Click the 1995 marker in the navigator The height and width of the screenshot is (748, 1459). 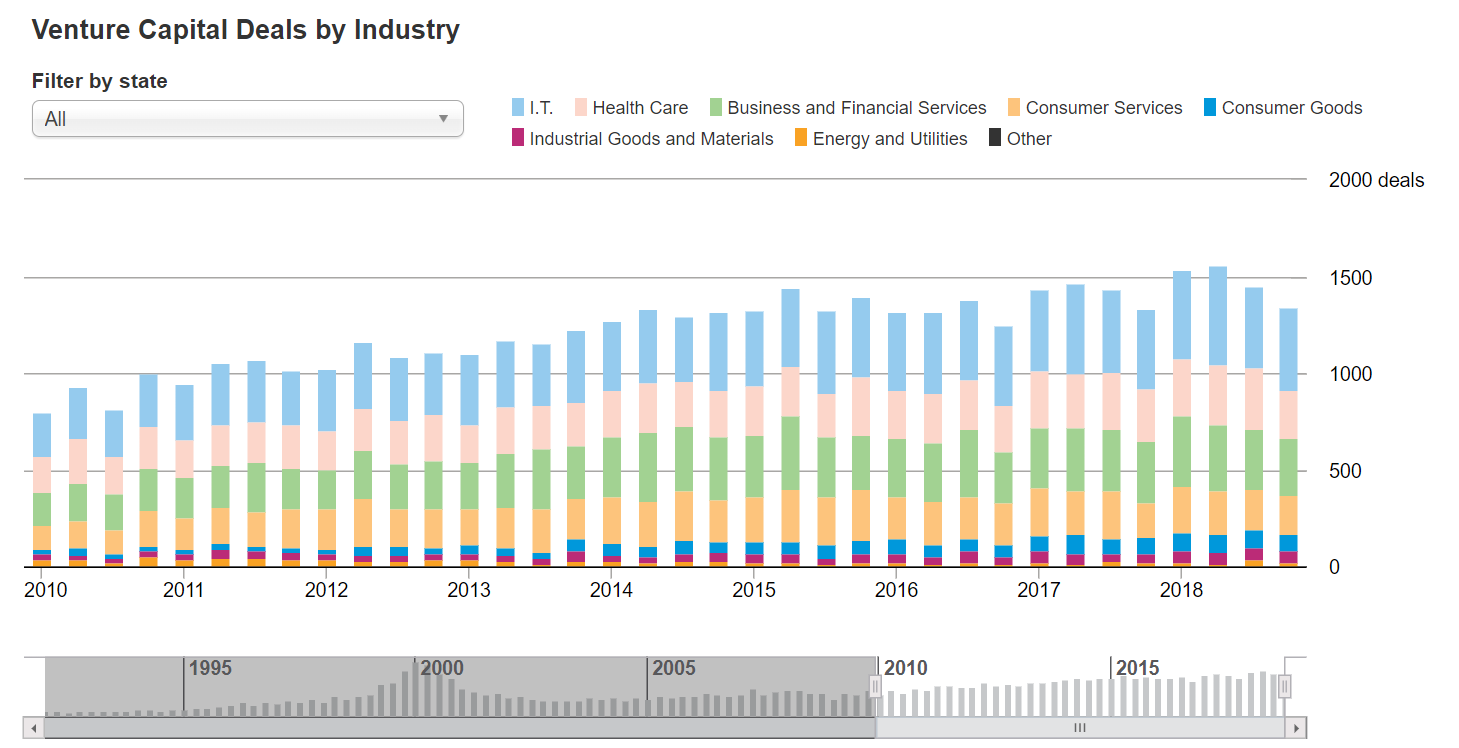210,668
